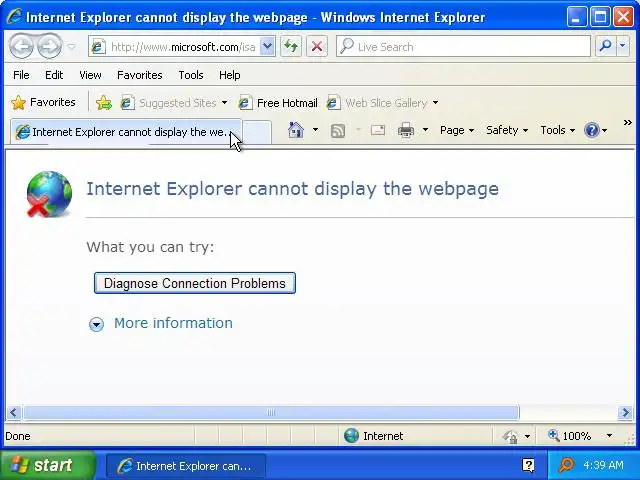Viewport: 640px width, 480px height.
Task: Open the Safety command bar menu
Action: pos(507,130)
